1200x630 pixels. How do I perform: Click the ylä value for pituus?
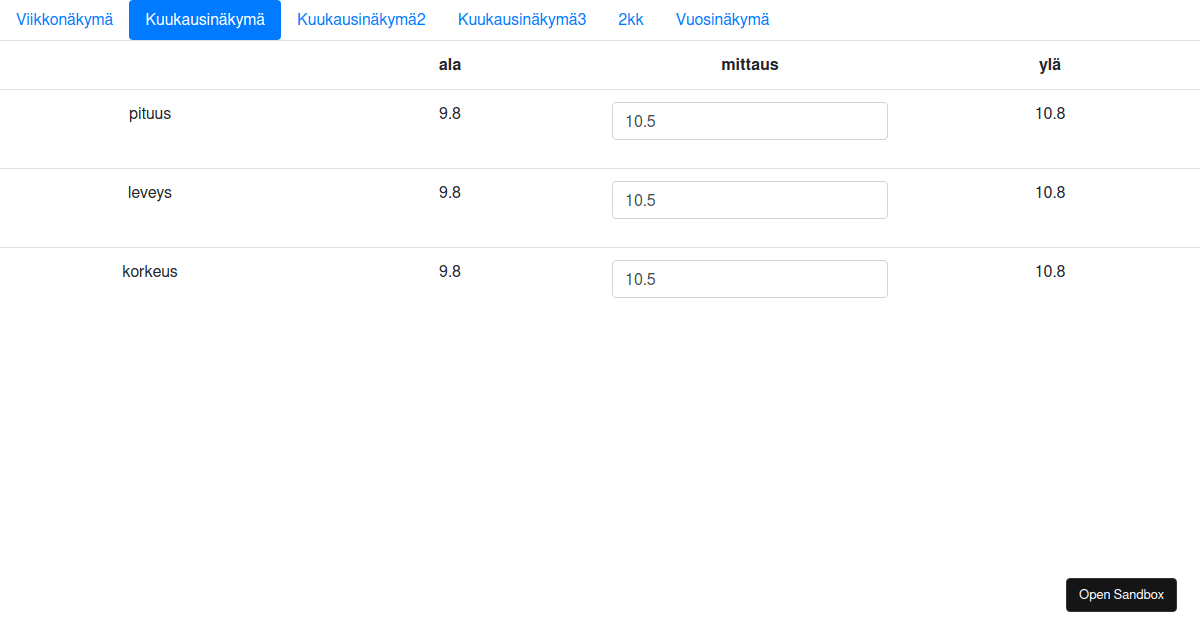[x=1050, y=113]
